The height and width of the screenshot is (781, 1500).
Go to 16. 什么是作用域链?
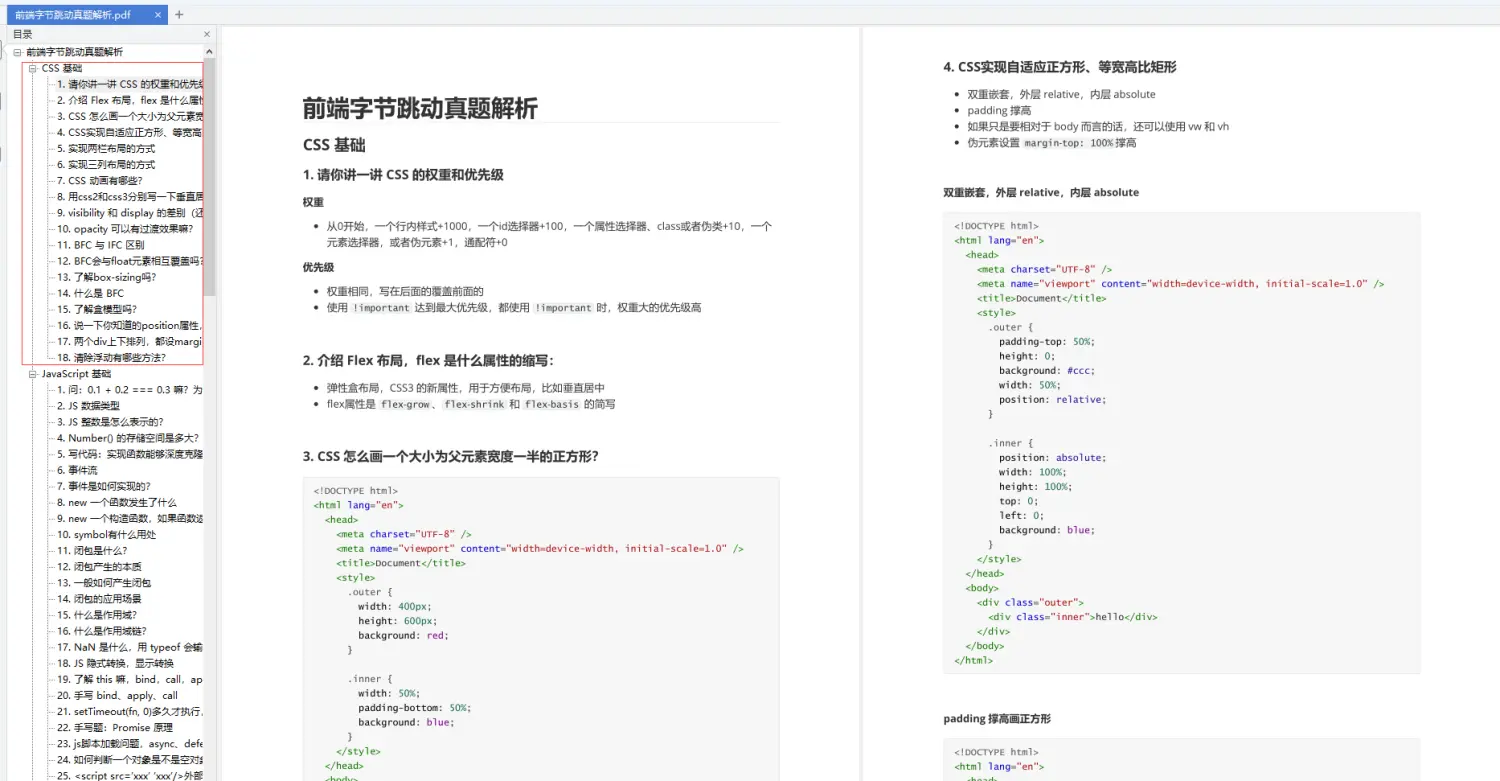tap(102, 631)
